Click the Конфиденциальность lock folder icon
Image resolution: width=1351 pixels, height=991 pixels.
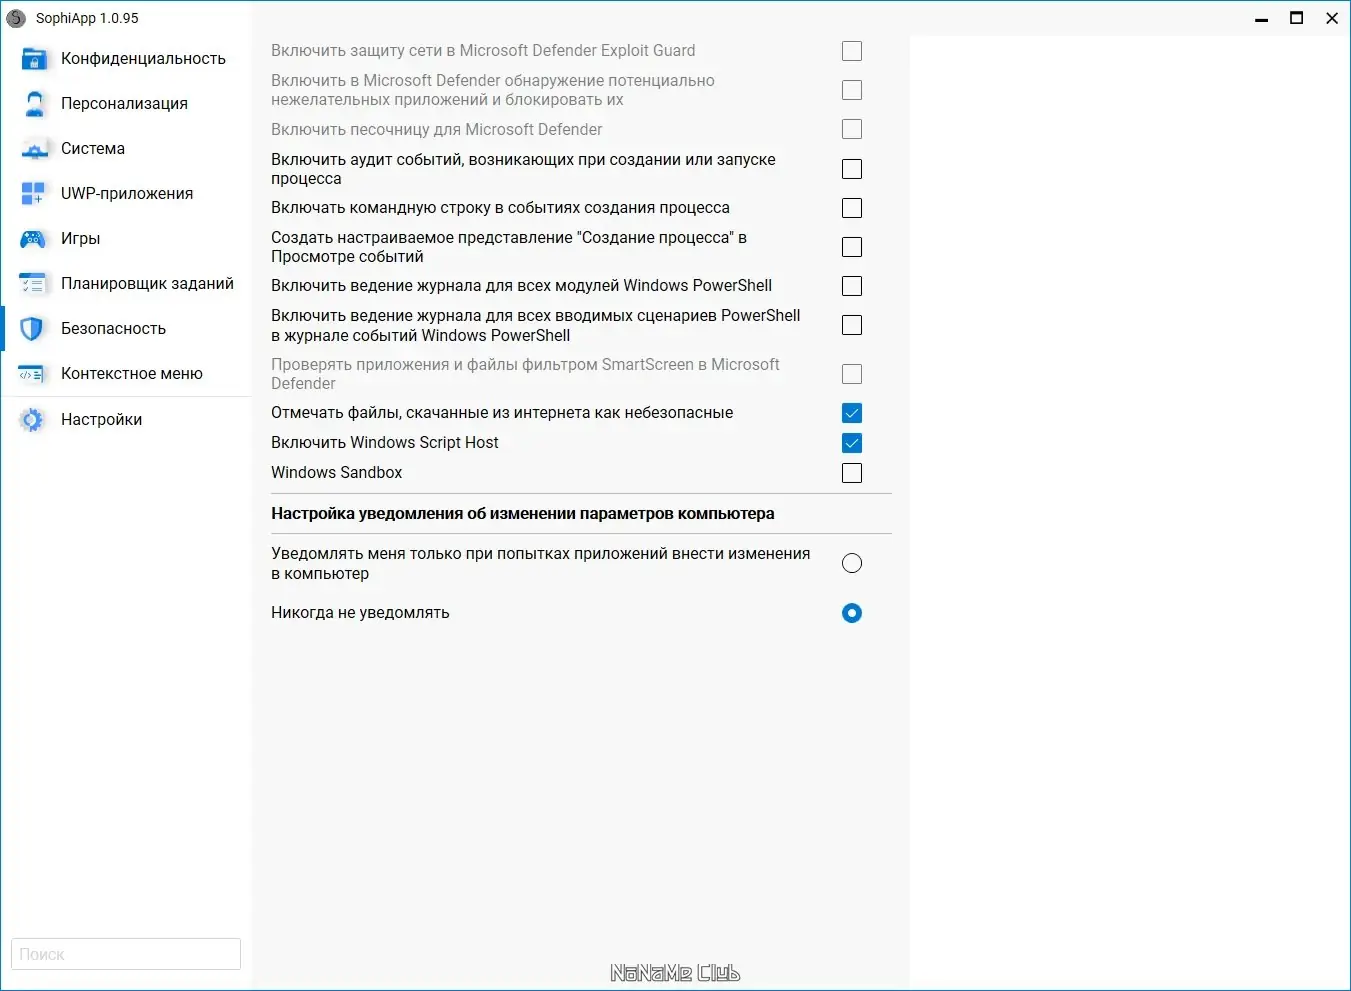coord(34,59)
